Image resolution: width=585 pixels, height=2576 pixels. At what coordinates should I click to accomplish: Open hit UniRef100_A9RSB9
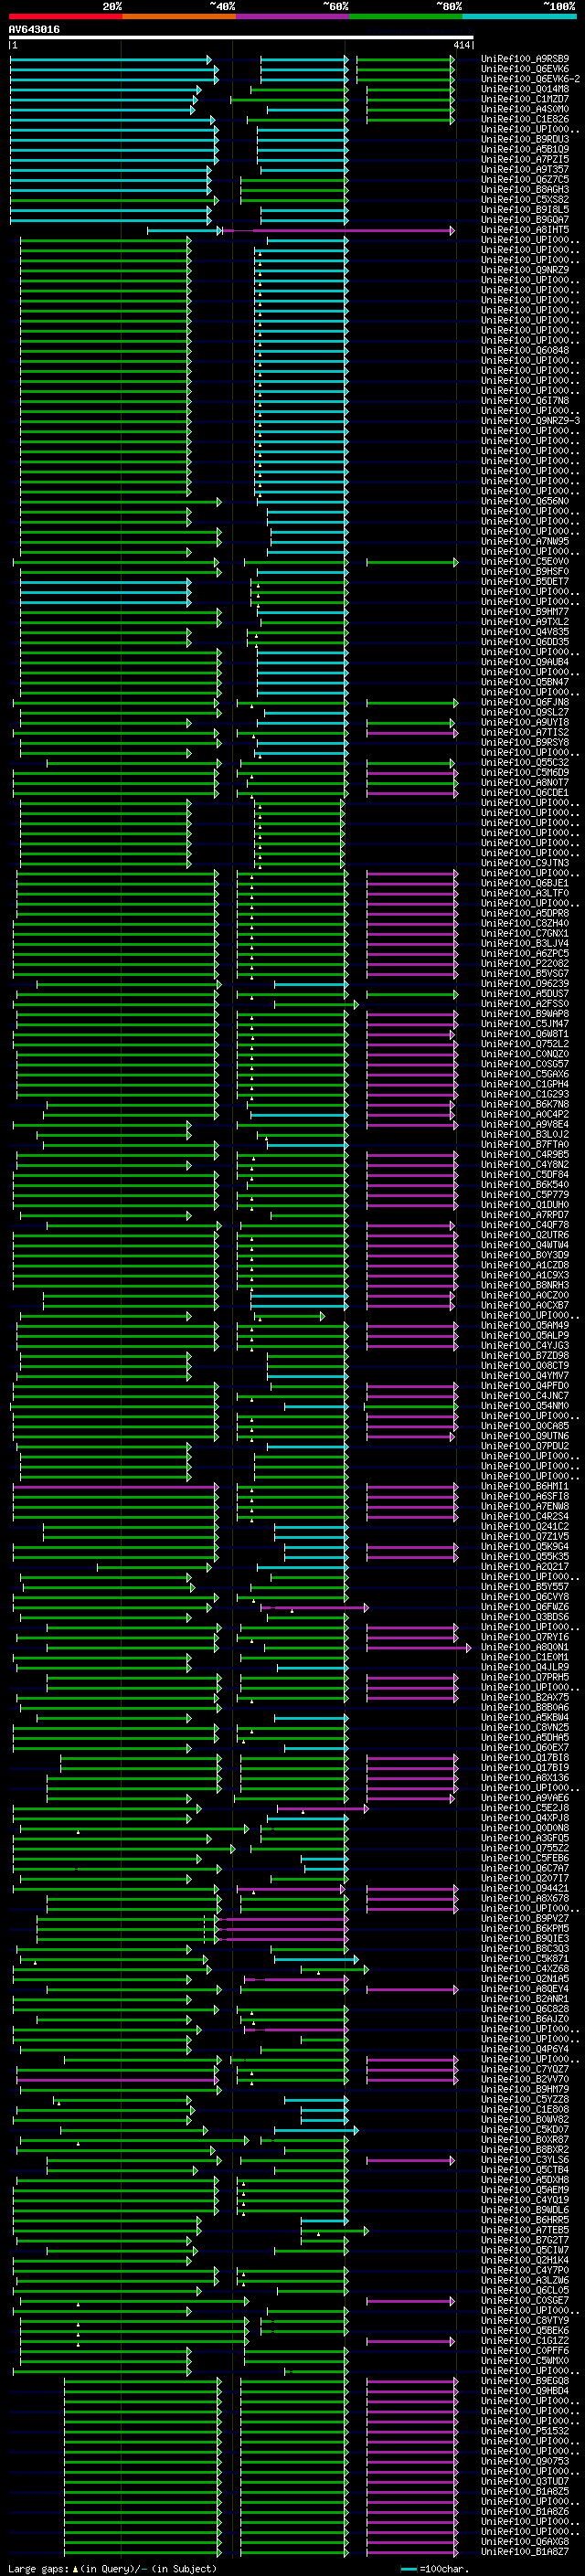click(x=525, y=59)
